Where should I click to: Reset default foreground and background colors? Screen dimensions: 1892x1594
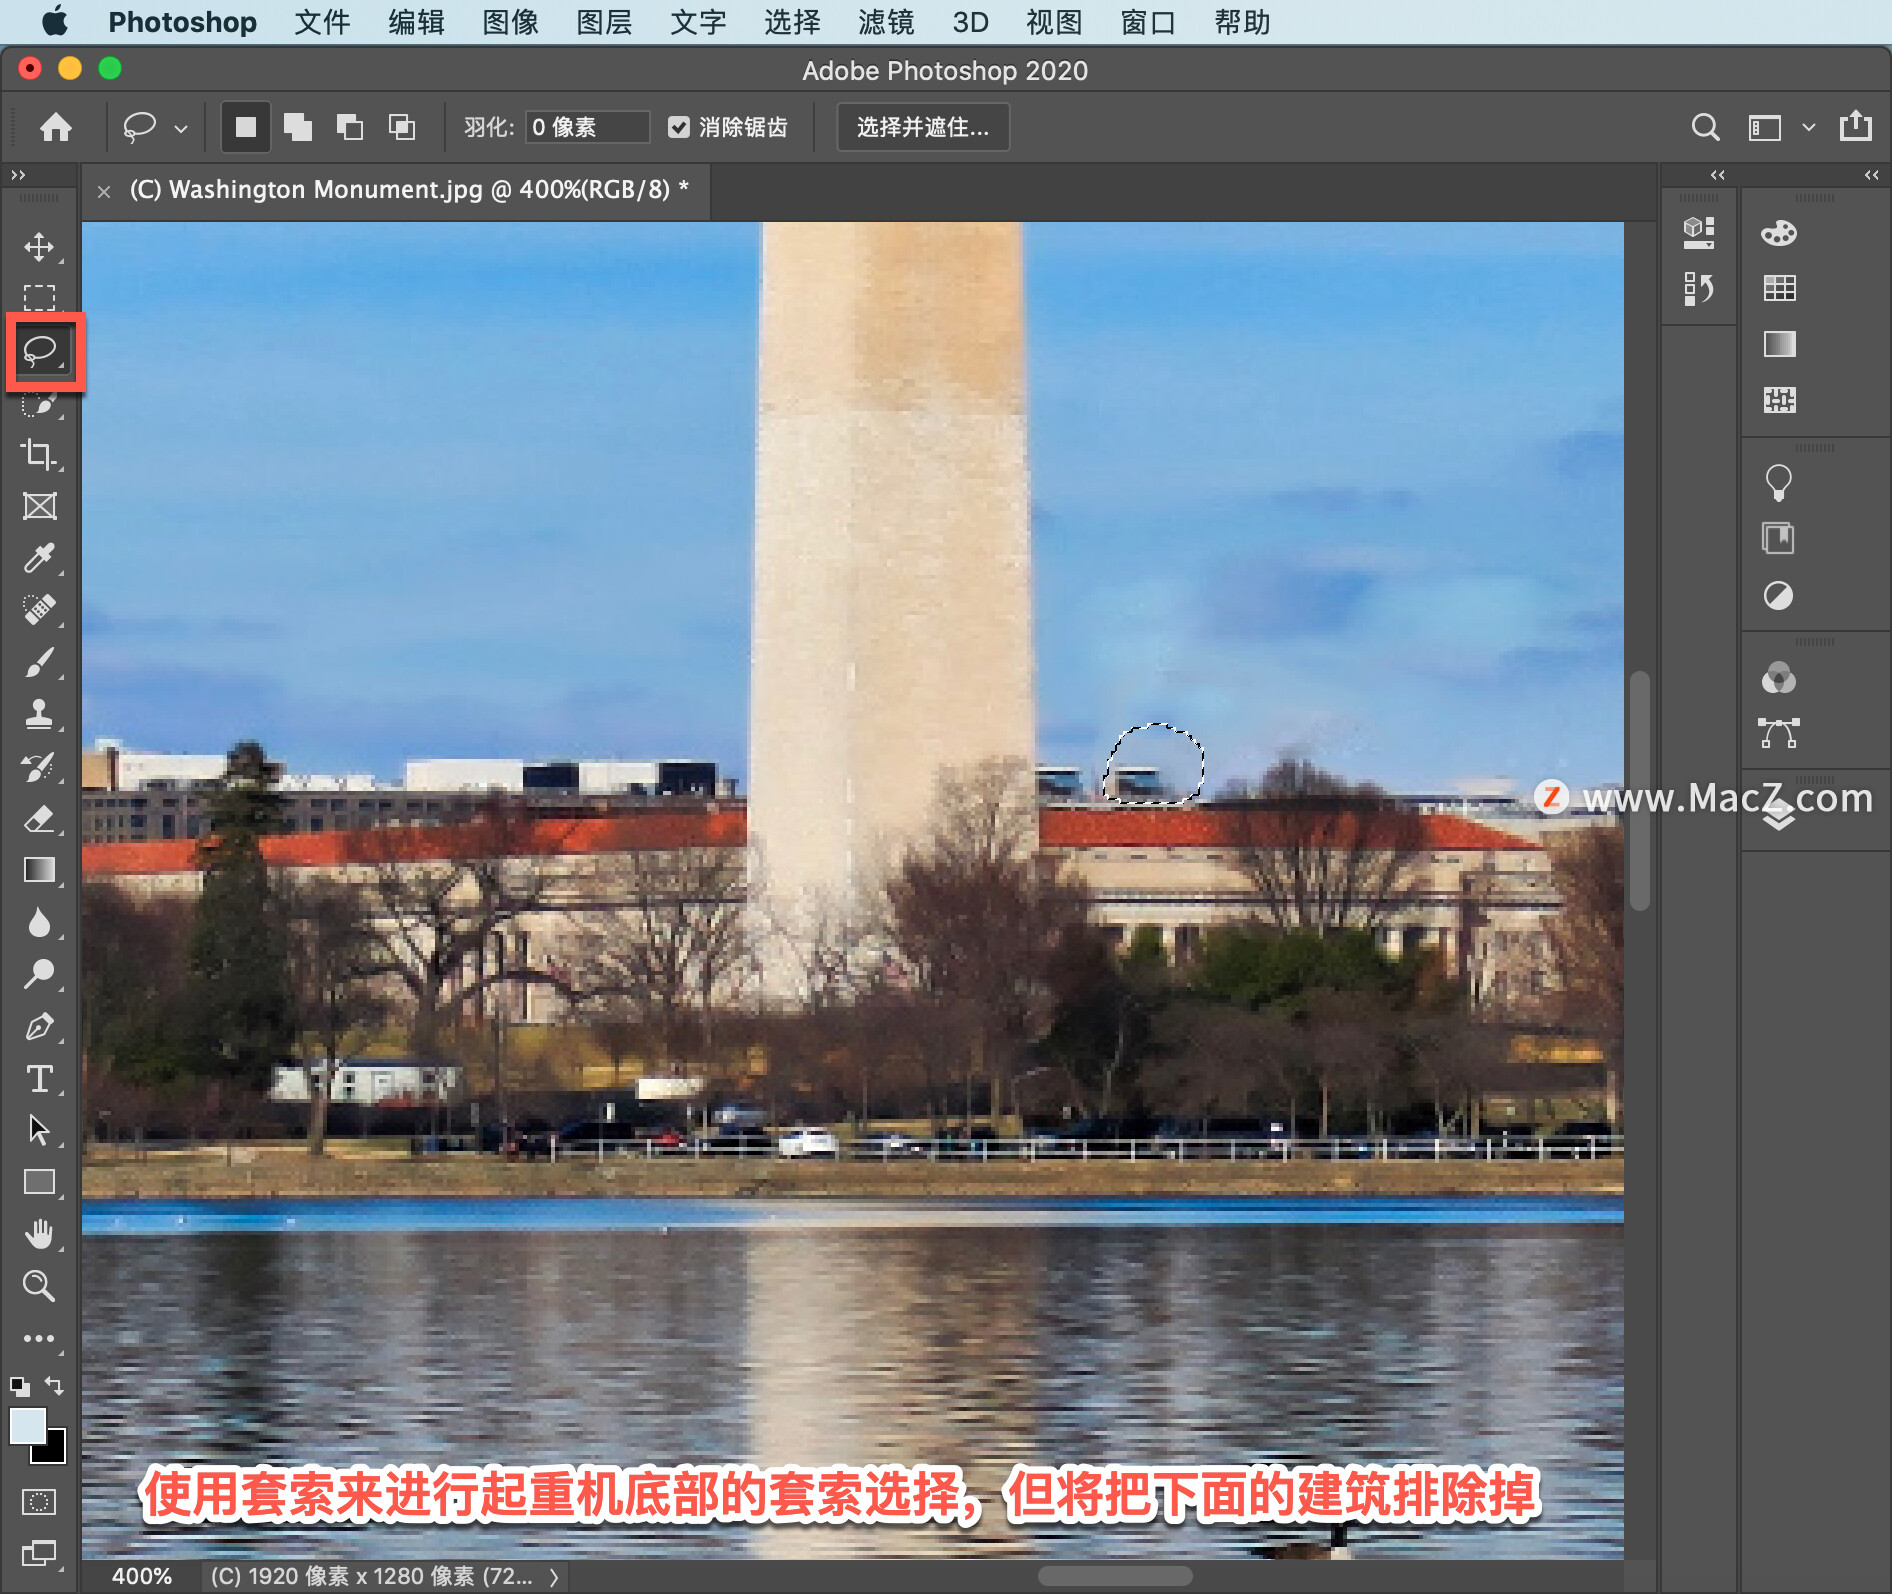coord(19,1386)
